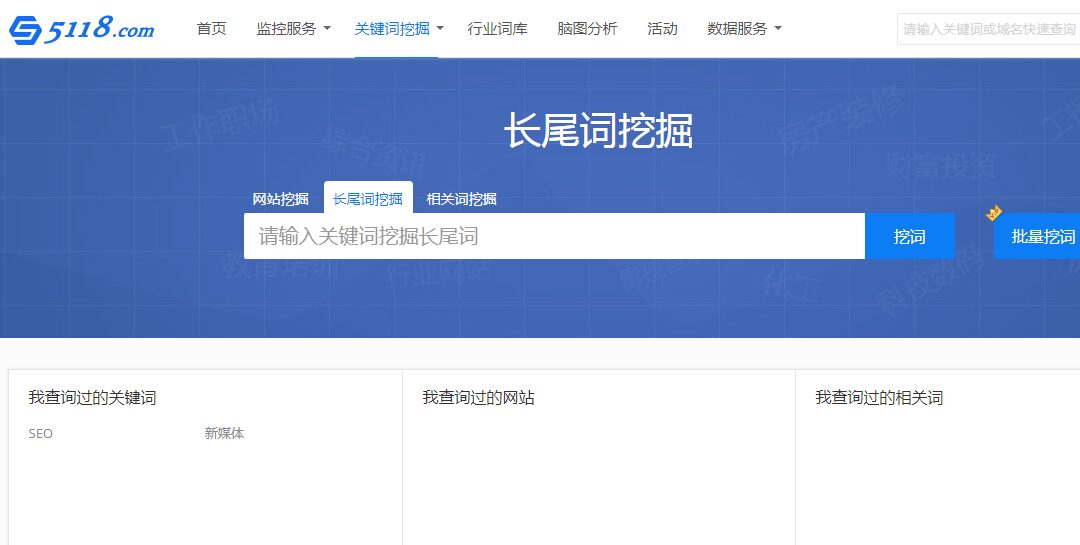Click the crown icon above 批量挖词

(x=993, y=213)
